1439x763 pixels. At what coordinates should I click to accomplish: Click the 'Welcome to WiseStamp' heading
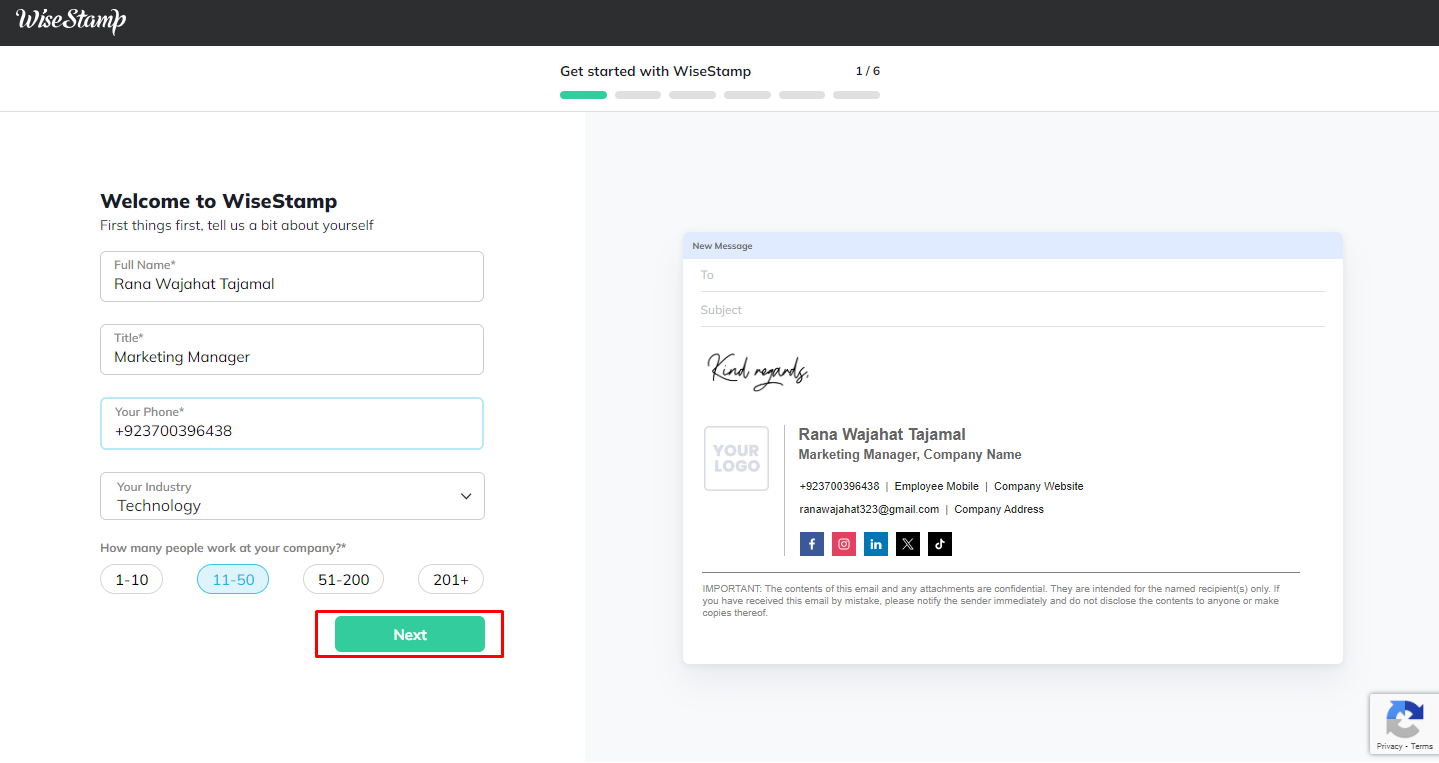click(x=219, y=201)
